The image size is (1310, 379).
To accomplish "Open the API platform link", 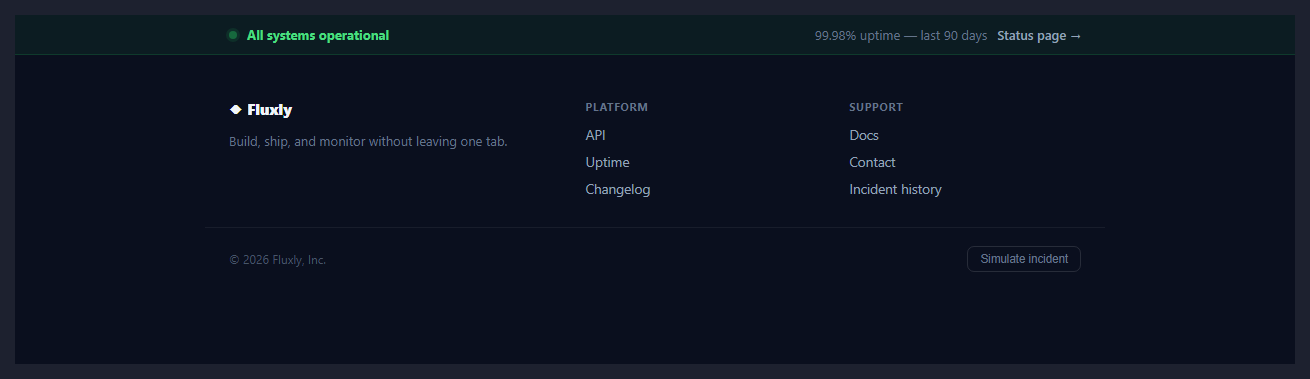I will pyautogui.click(x=595, y=135).
